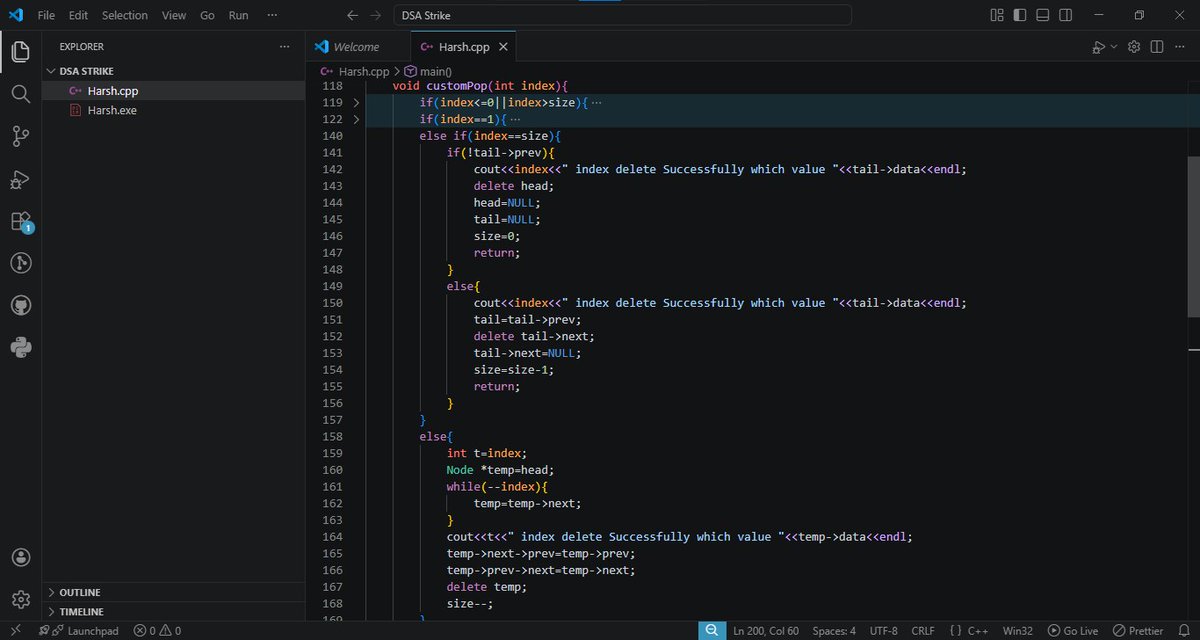
Task: Expand the folded region at line 119
Action: coord(356,103)
